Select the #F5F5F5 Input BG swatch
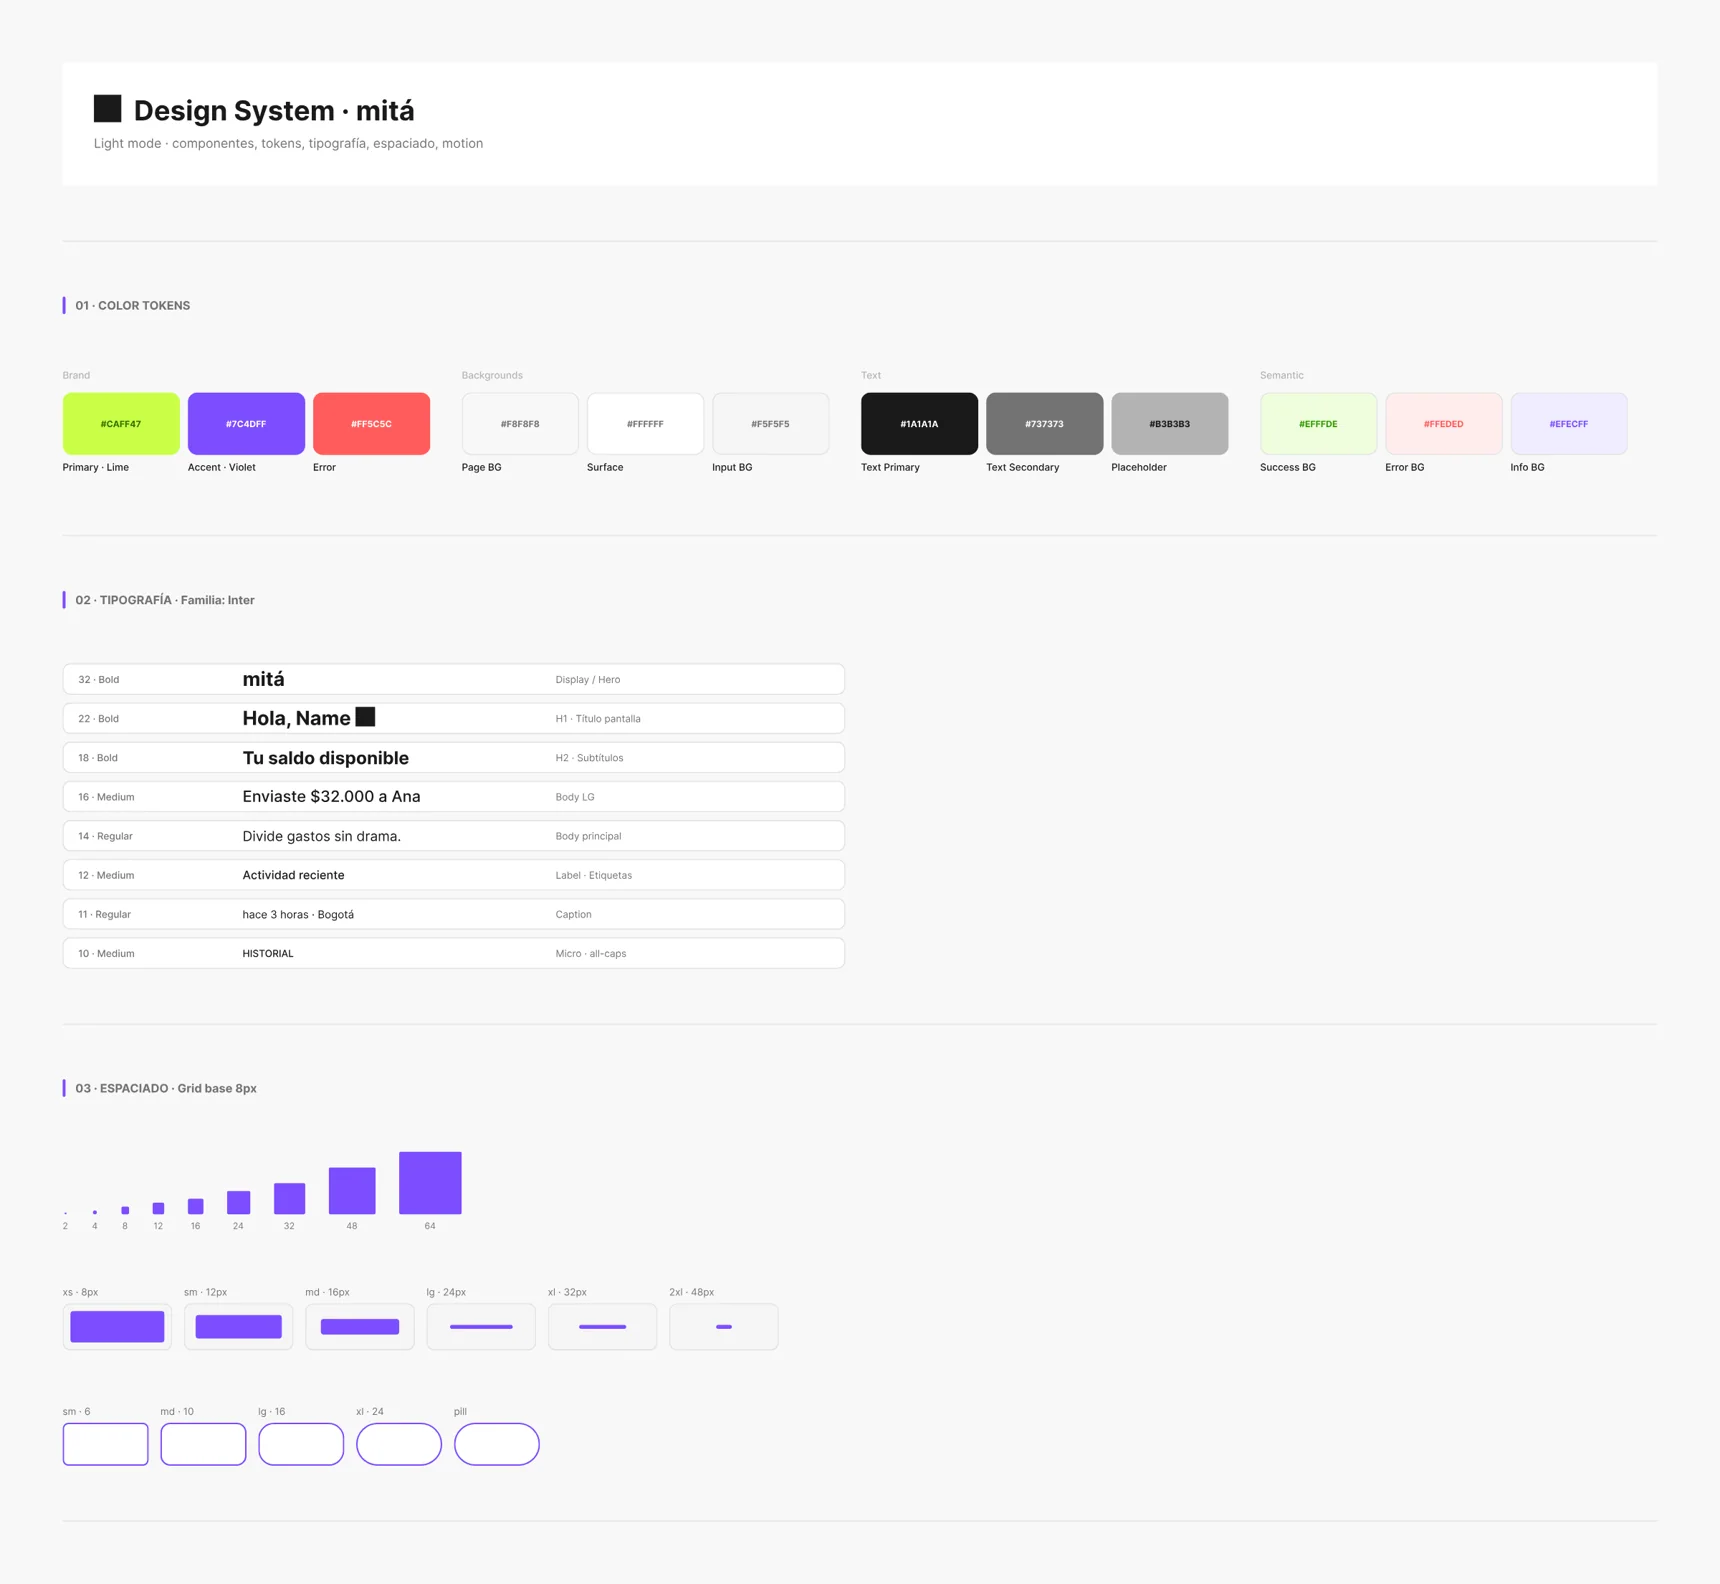 [x=770, y=424]
